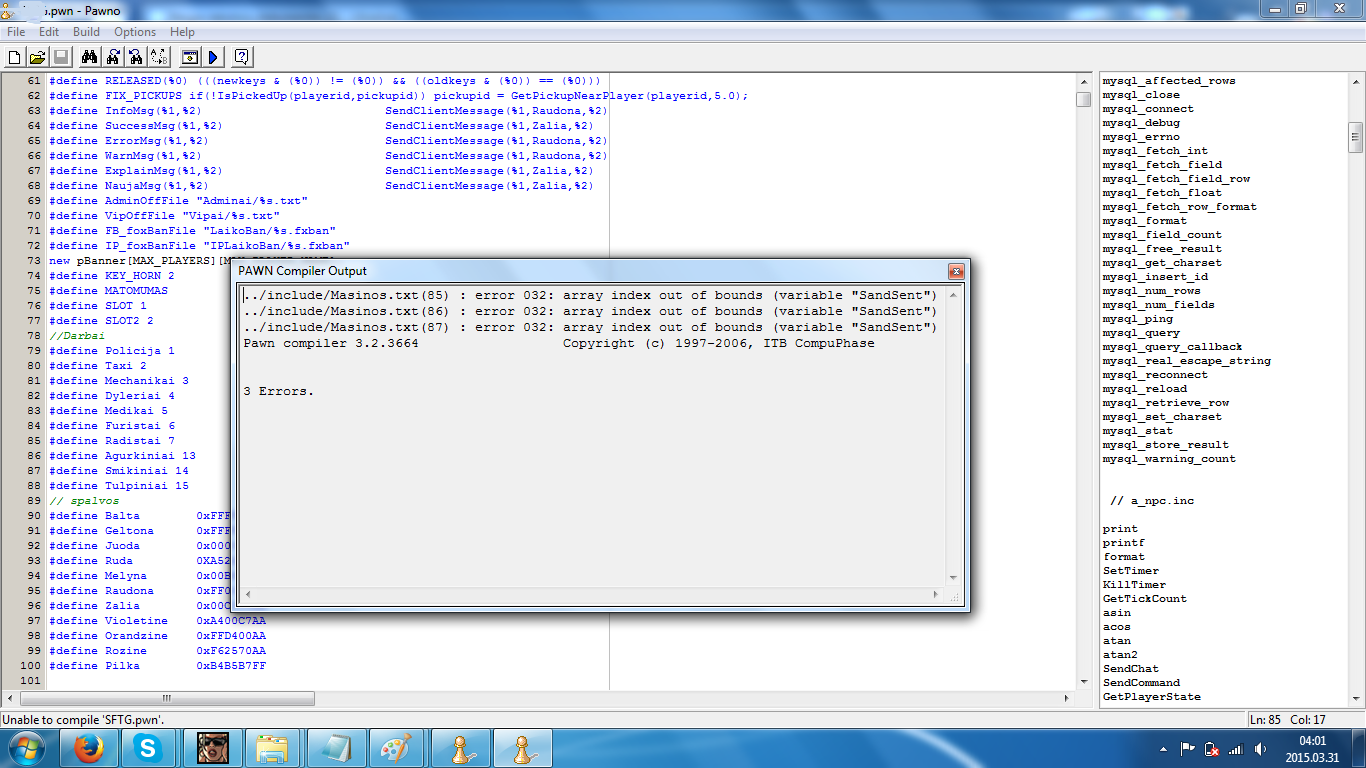Select mysql_query in the function list

(x=1141, y=333)
